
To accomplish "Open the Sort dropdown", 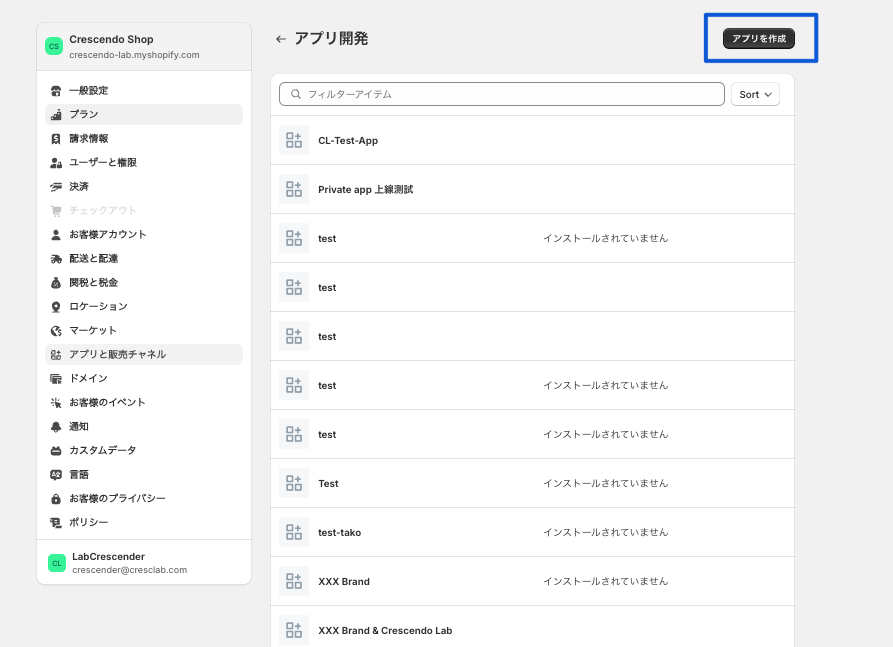I will click(x=755, y=95).
